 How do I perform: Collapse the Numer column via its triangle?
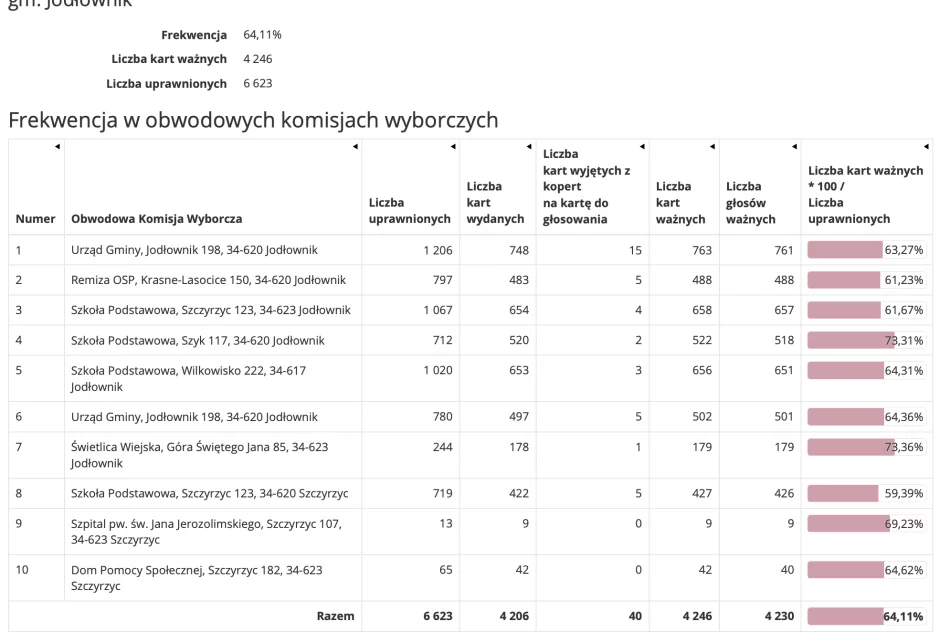pos(55,146)
